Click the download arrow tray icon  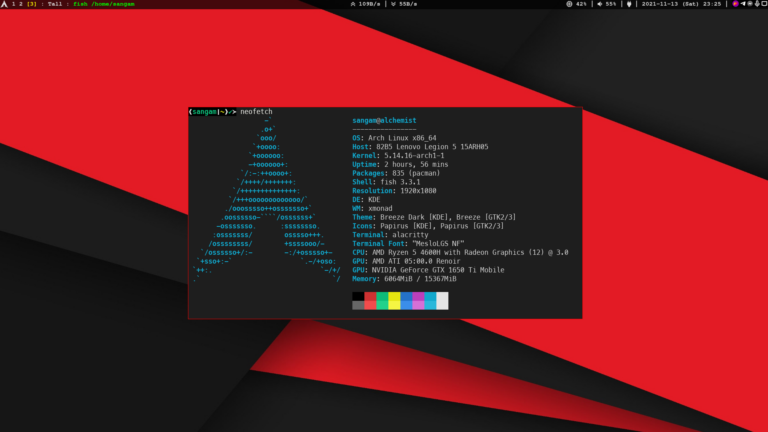tap(757, 4)
